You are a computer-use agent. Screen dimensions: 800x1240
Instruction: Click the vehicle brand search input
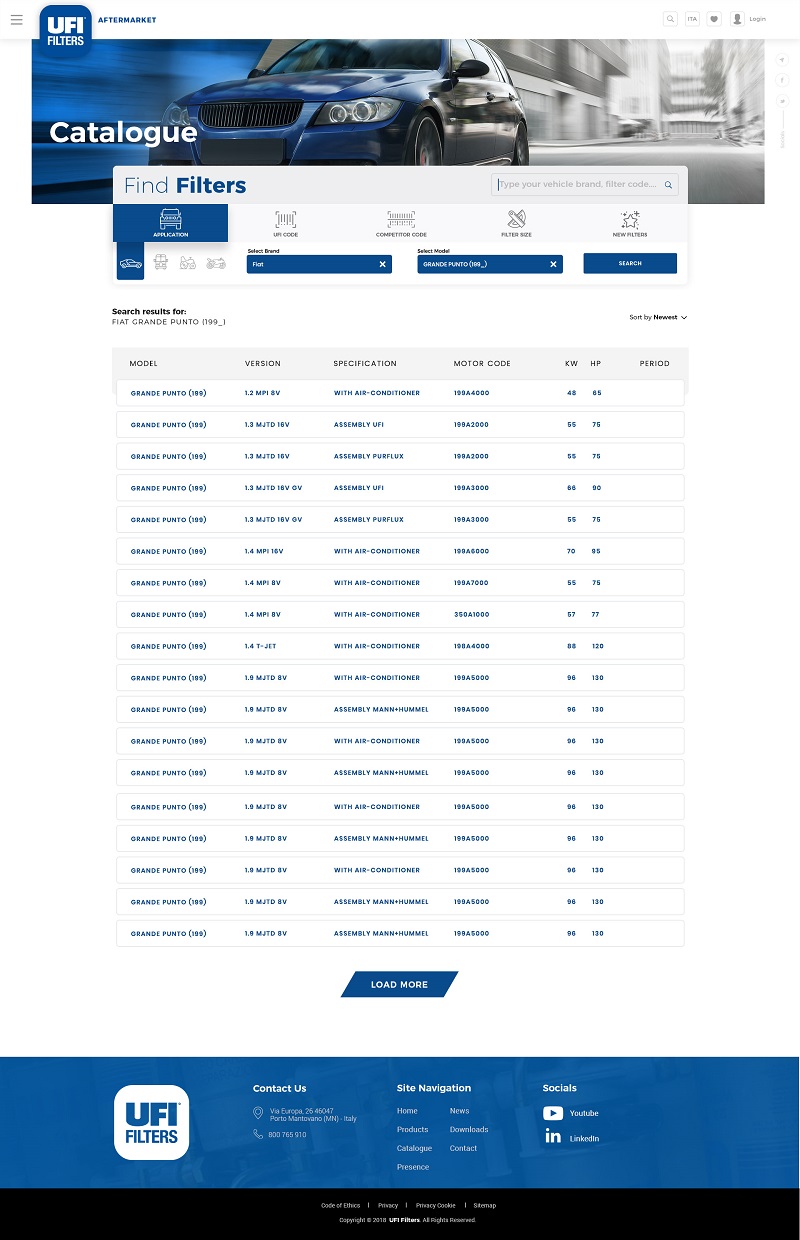pyautogui.click(x=578, y=185)
